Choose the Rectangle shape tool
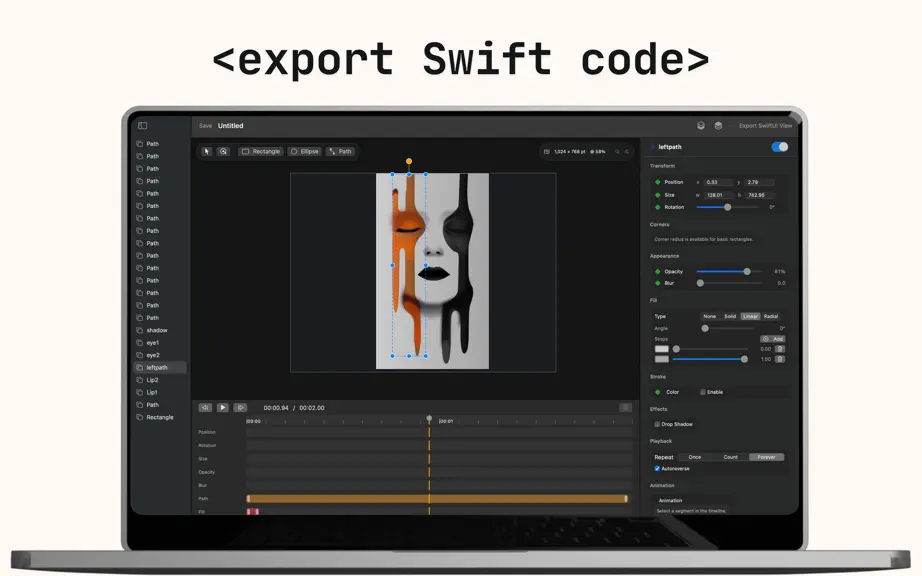922x576 pixels. pos(260,151)
